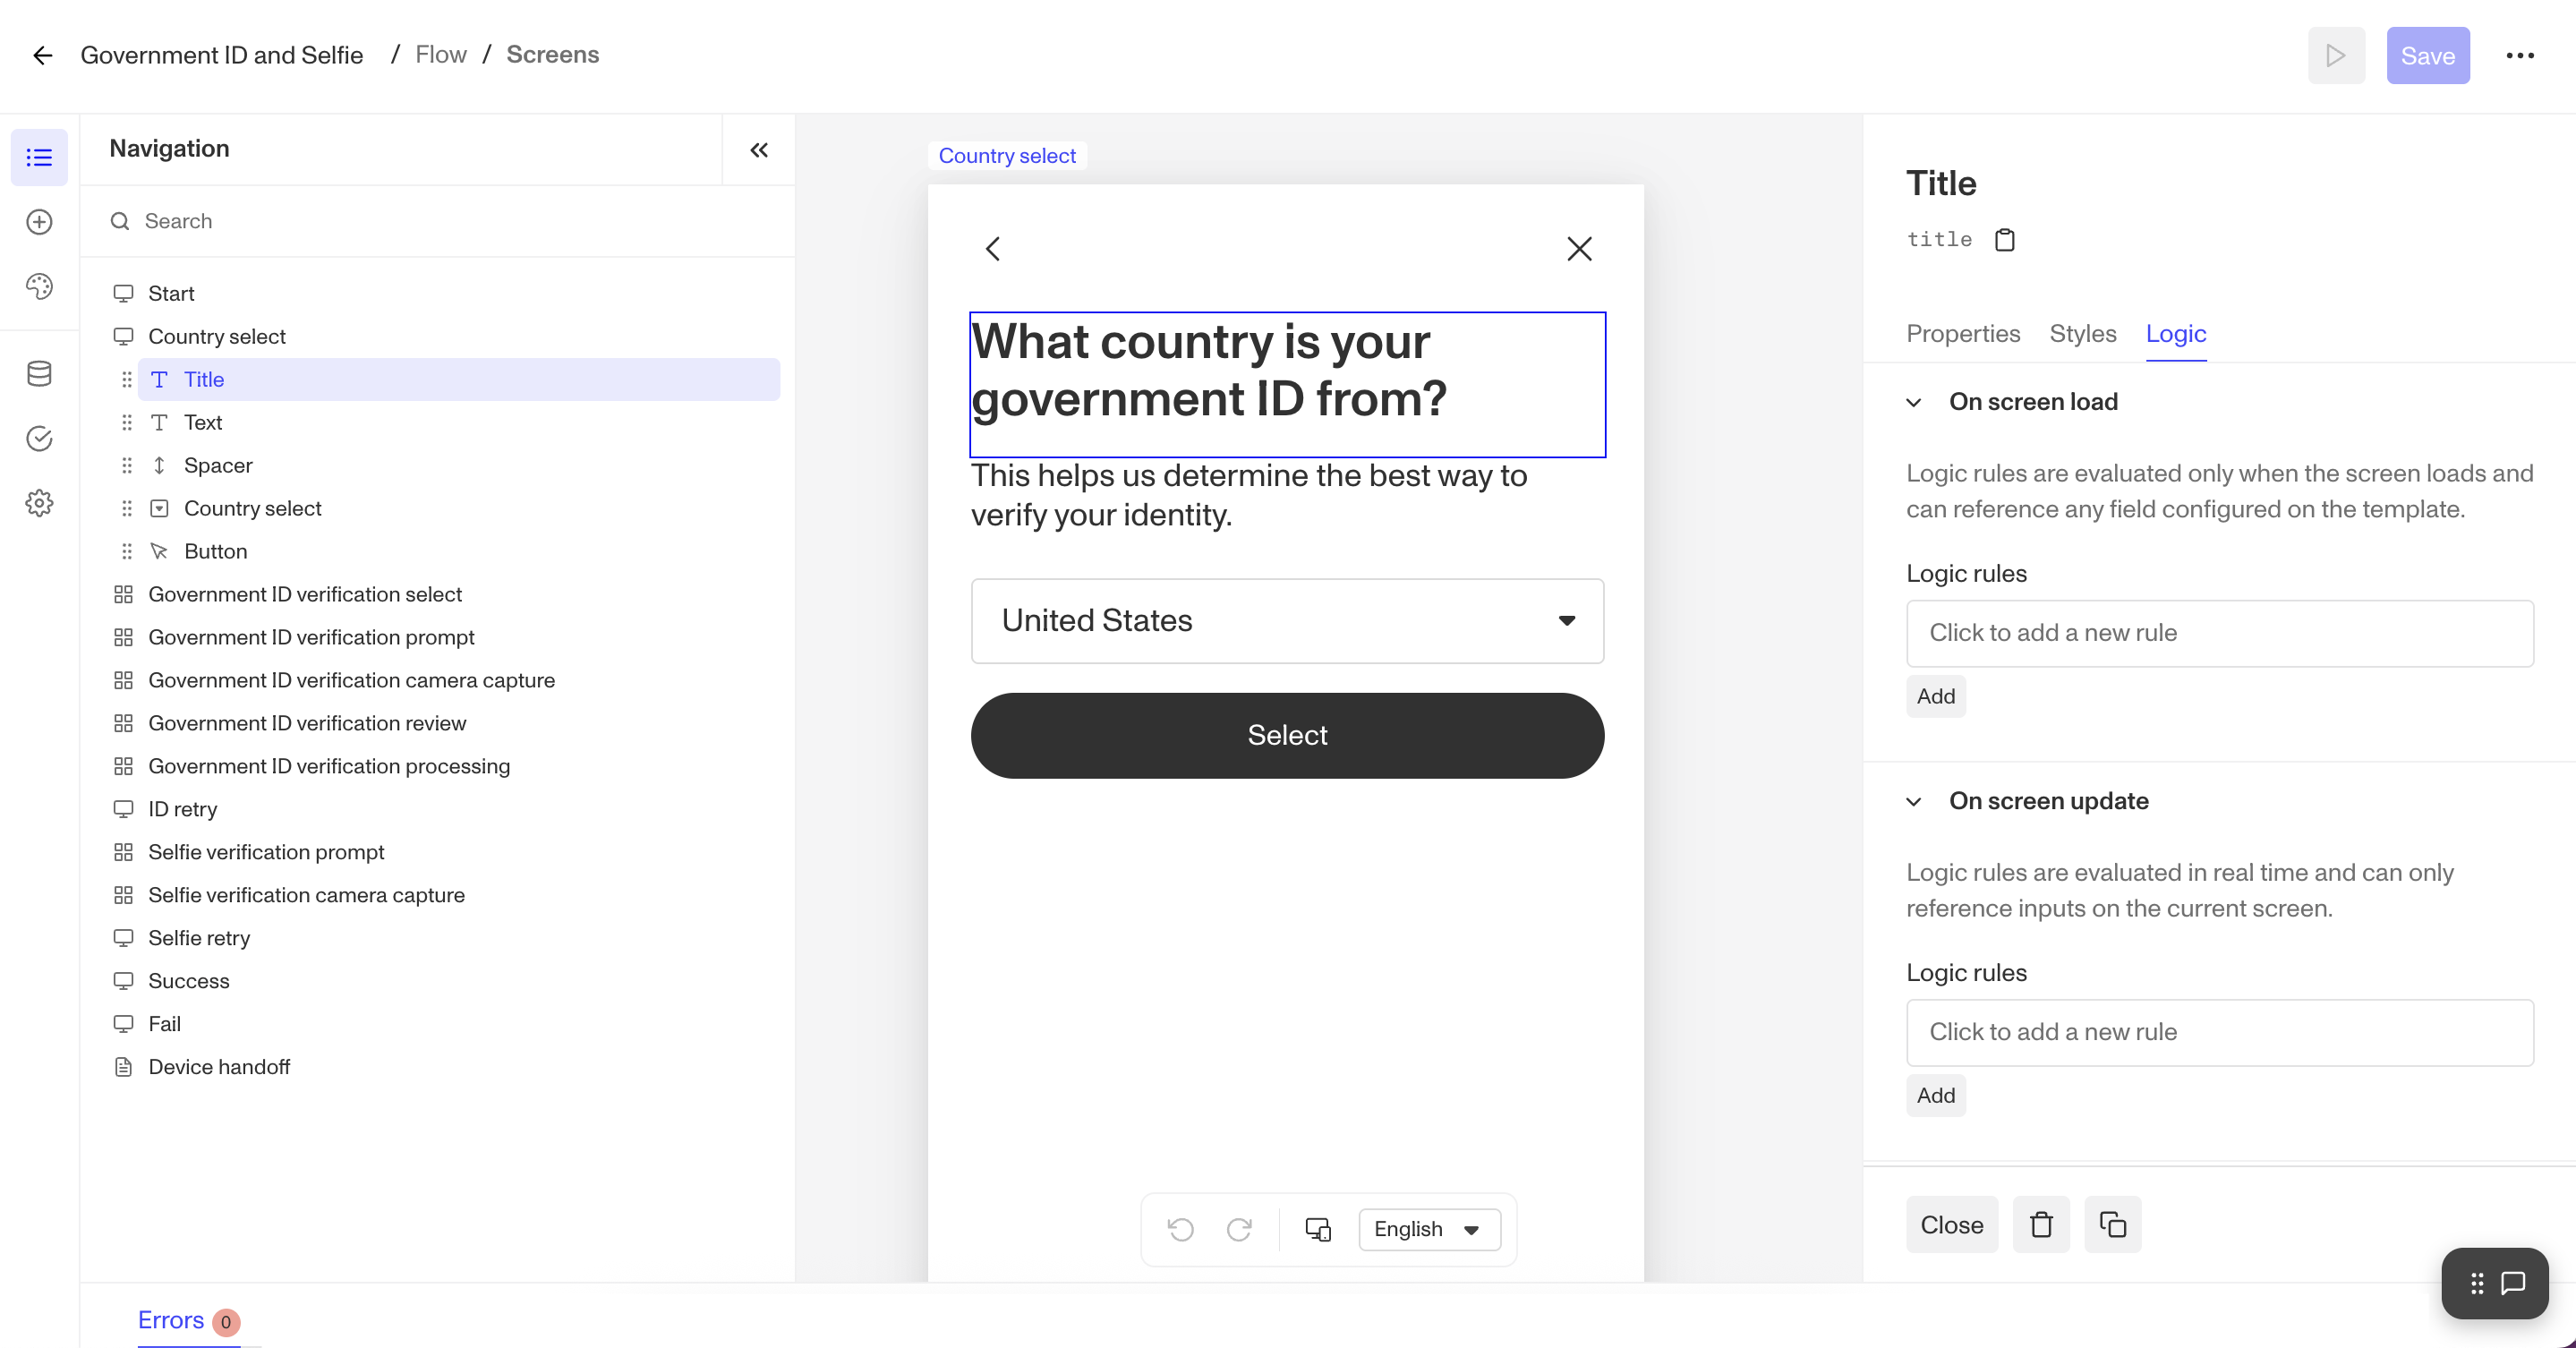2576x1348 pixels.
Task: Open the theme palette icon in sidebar
Action: click(x=39, y=287)
